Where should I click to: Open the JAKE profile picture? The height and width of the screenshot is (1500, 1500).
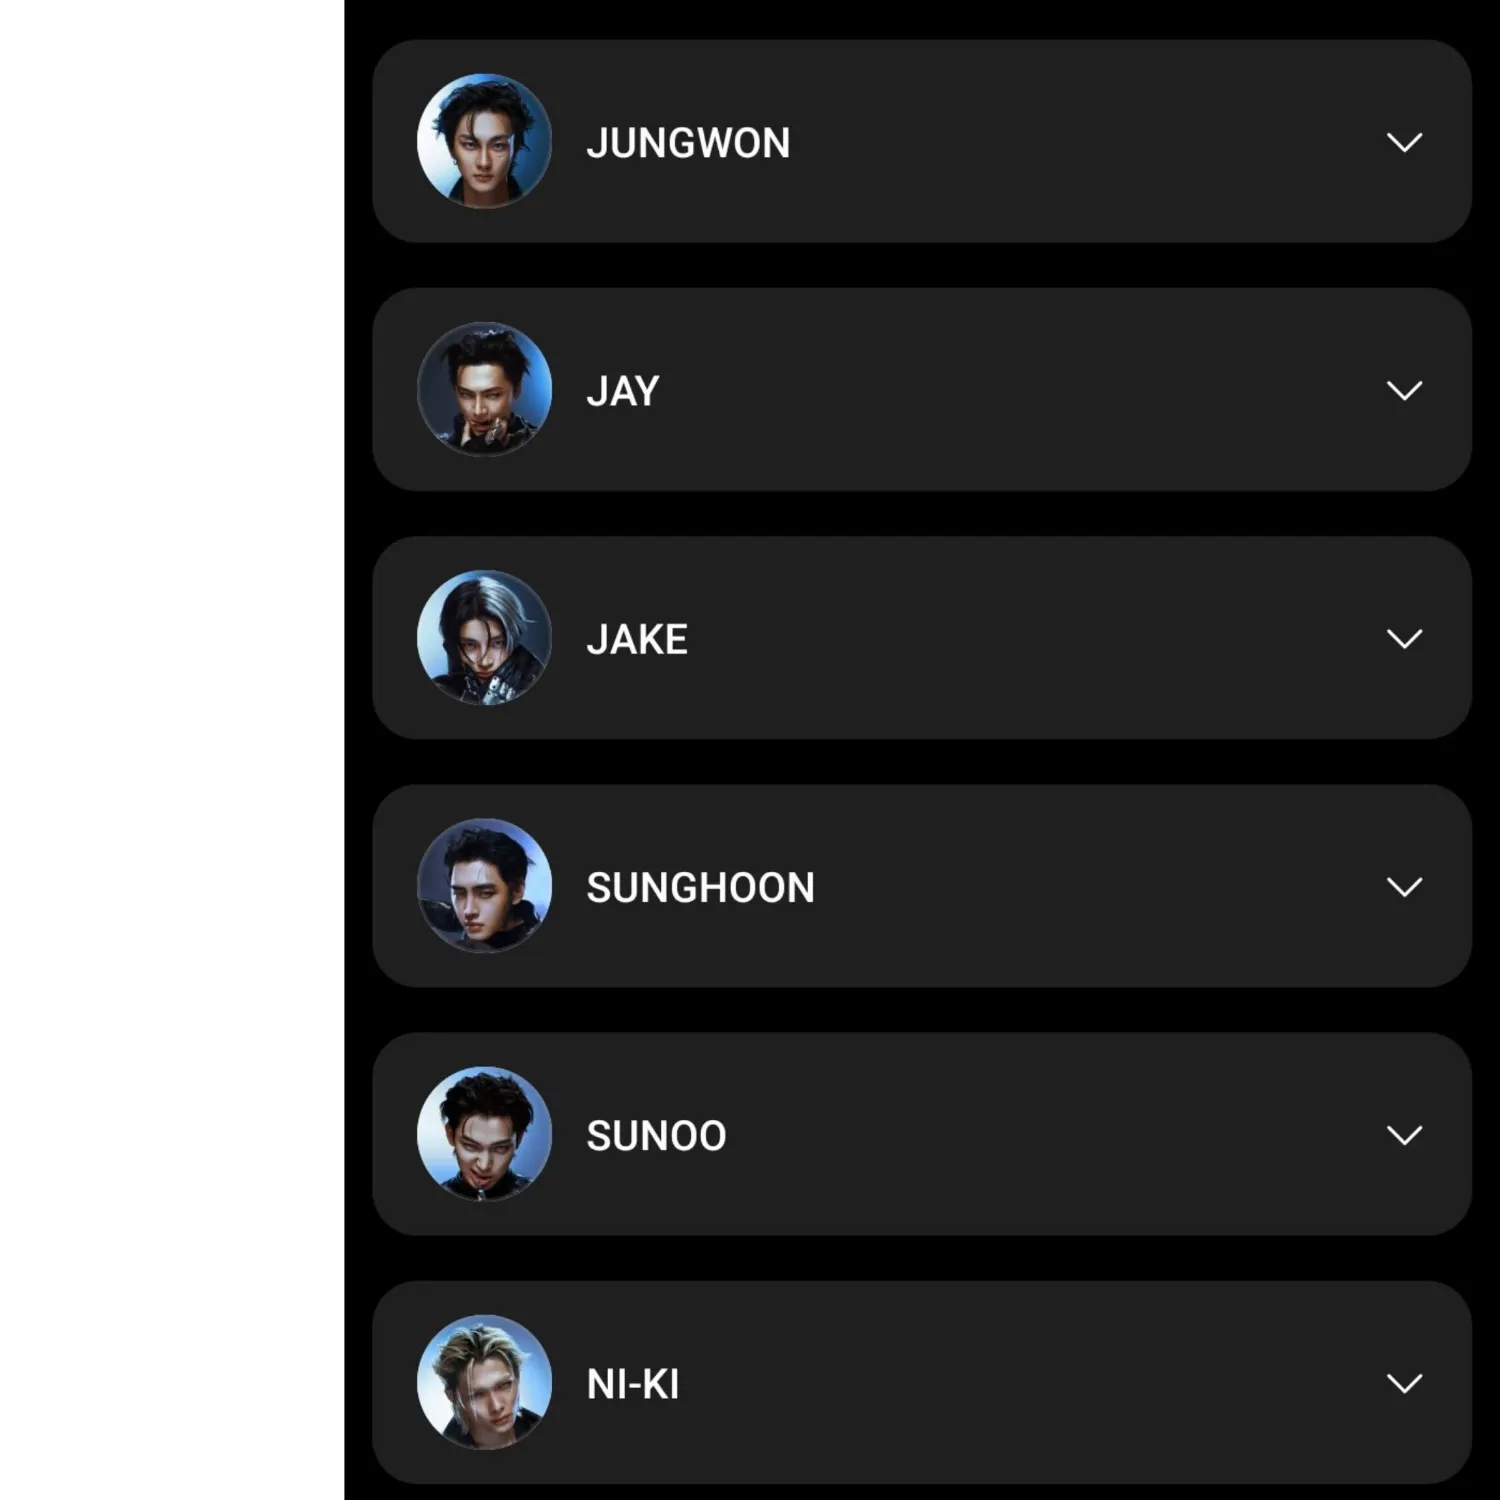pyautogui.click(x=484, y=638)
